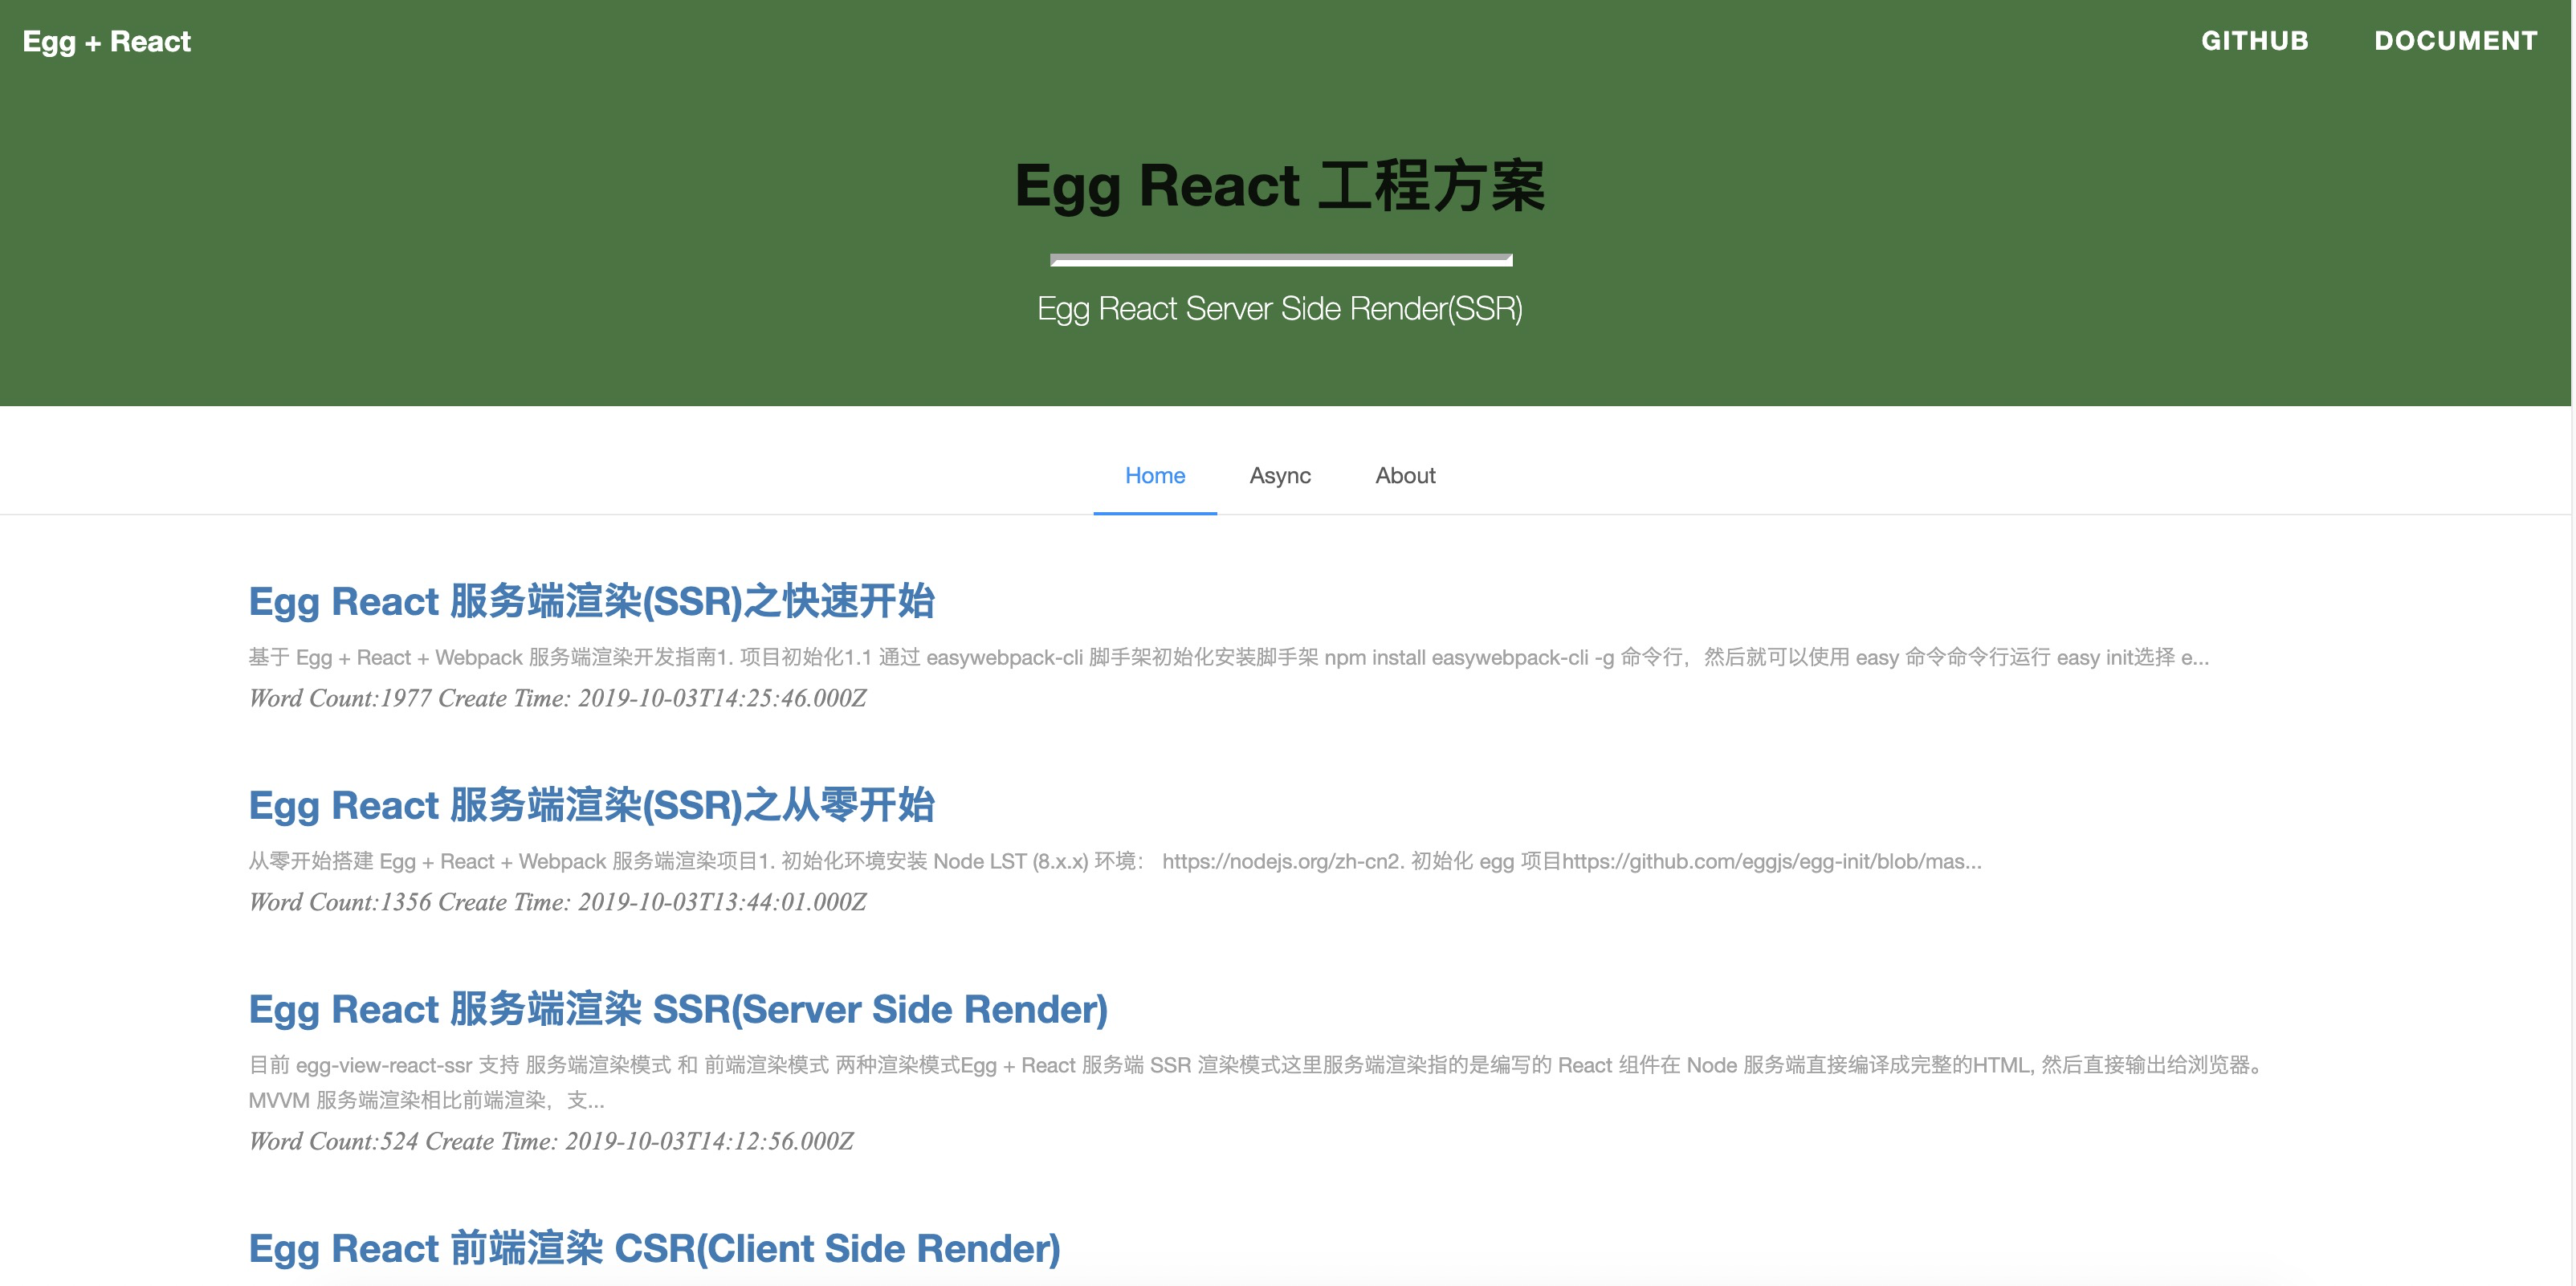The width and height of the screenshot is (2576, 1286).
Task: Click the Egg React Server Side Render(SSR) subtitle
Action: pyautogui.click(x=1280, y=309)
